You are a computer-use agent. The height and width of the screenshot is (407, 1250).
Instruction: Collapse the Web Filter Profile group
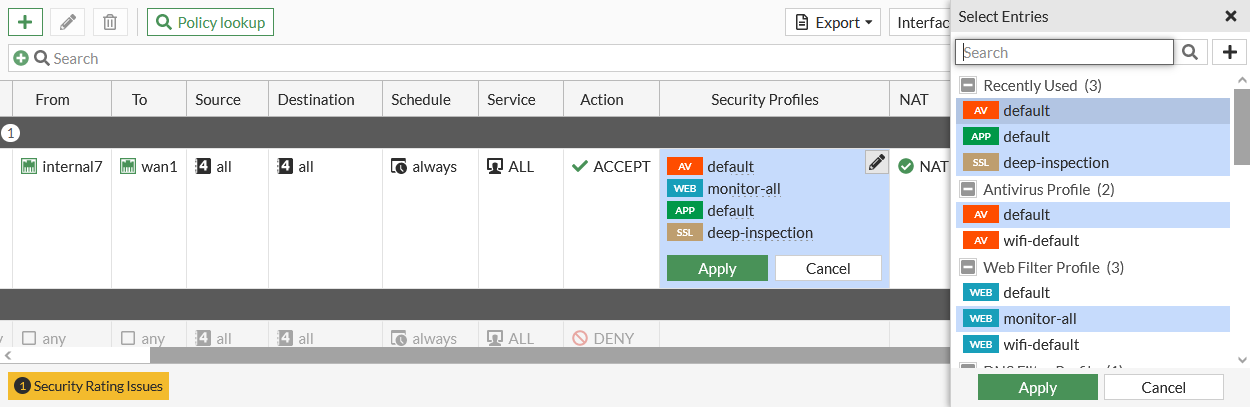(968, 268)
